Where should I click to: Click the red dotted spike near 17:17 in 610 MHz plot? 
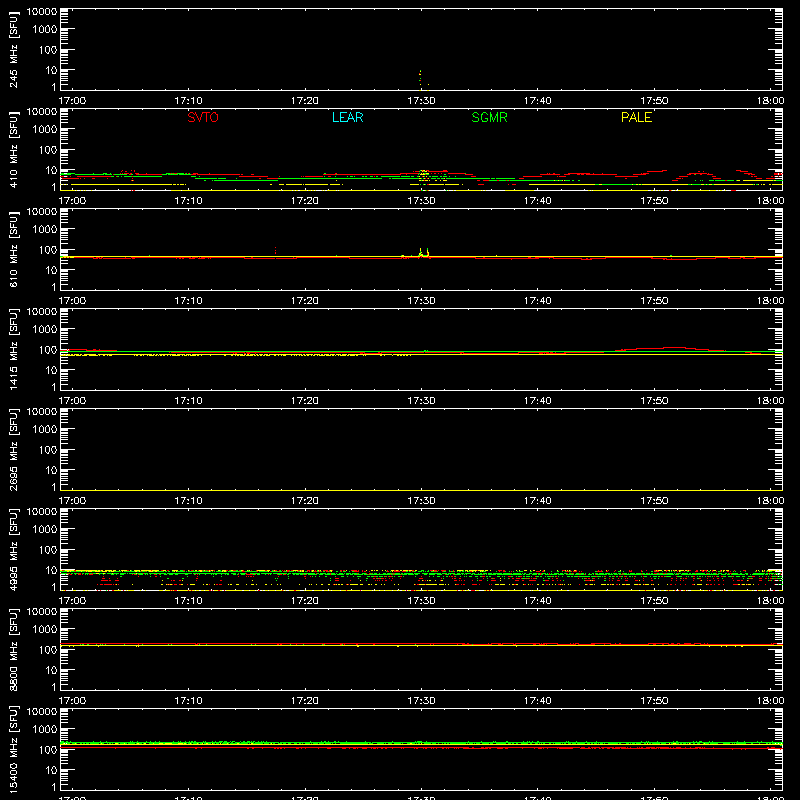(276, 250)
